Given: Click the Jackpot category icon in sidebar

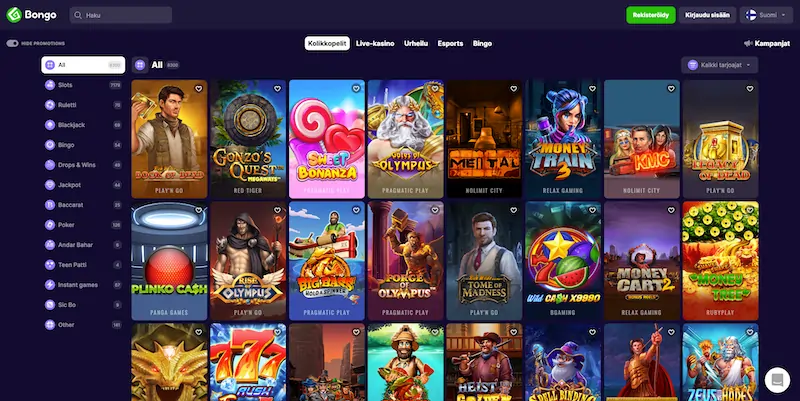Looking at the screenshot, I should (x=50, y=185).
